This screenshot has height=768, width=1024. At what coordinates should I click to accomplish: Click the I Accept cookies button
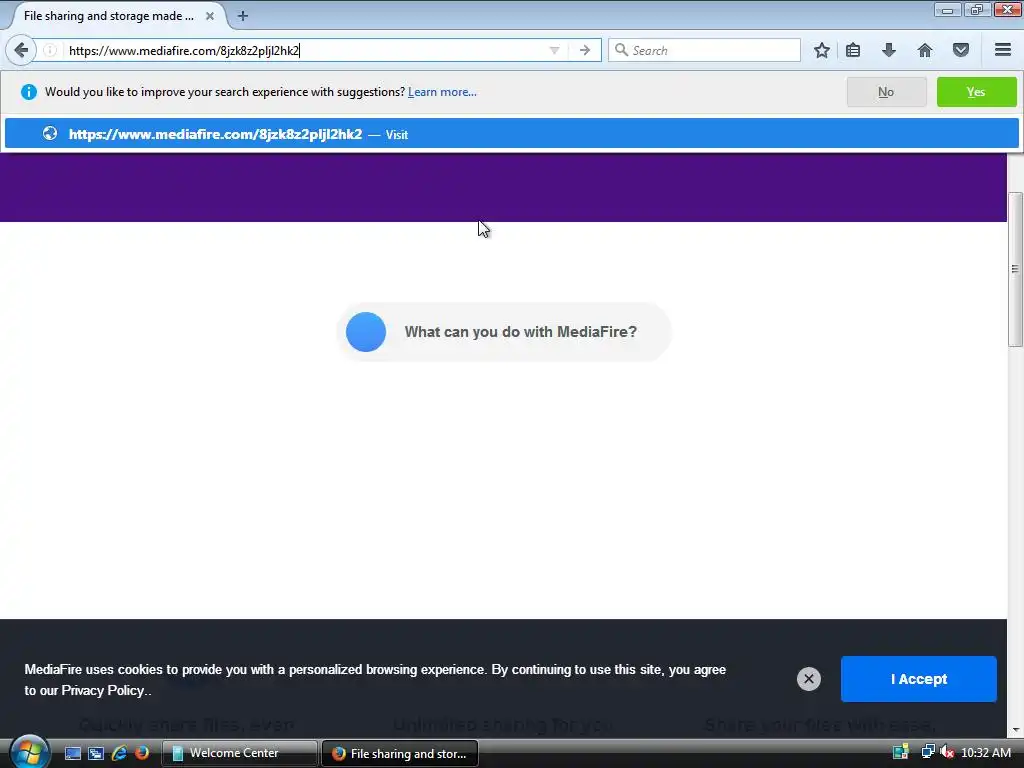click(919, 679)
